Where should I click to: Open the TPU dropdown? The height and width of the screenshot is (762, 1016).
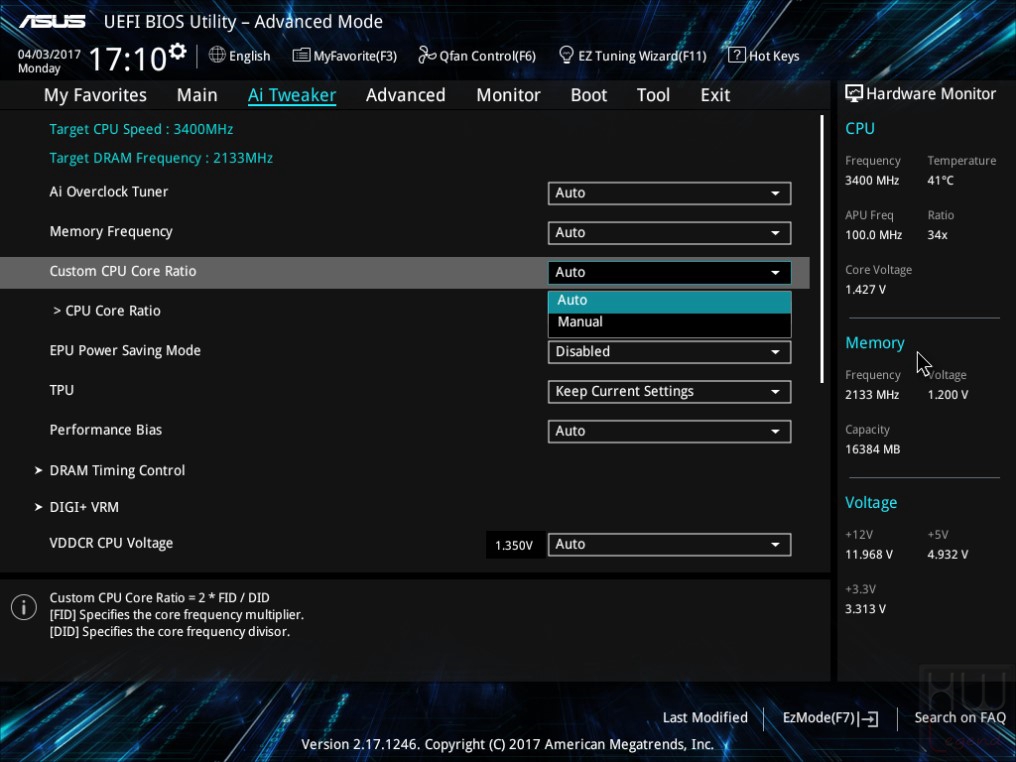click(x=669, y=391)
